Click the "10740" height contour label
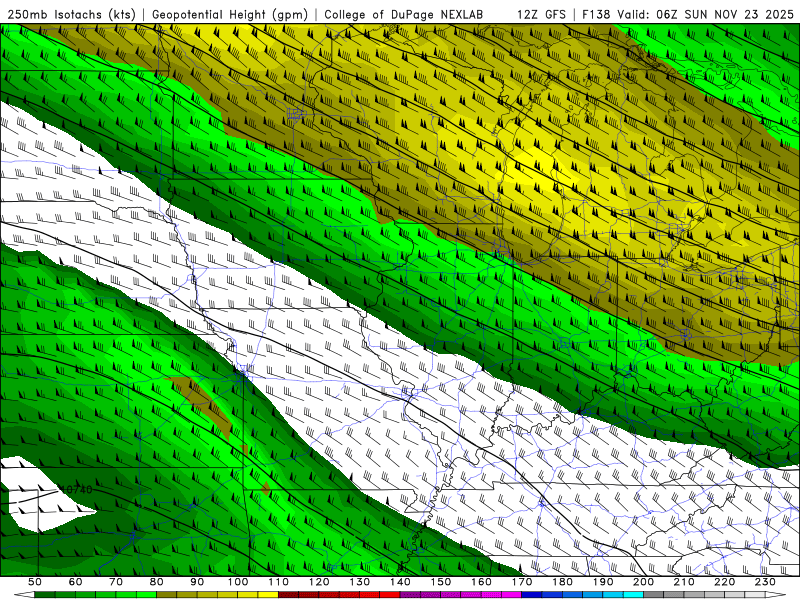800x600 pixels. point(77,489)
